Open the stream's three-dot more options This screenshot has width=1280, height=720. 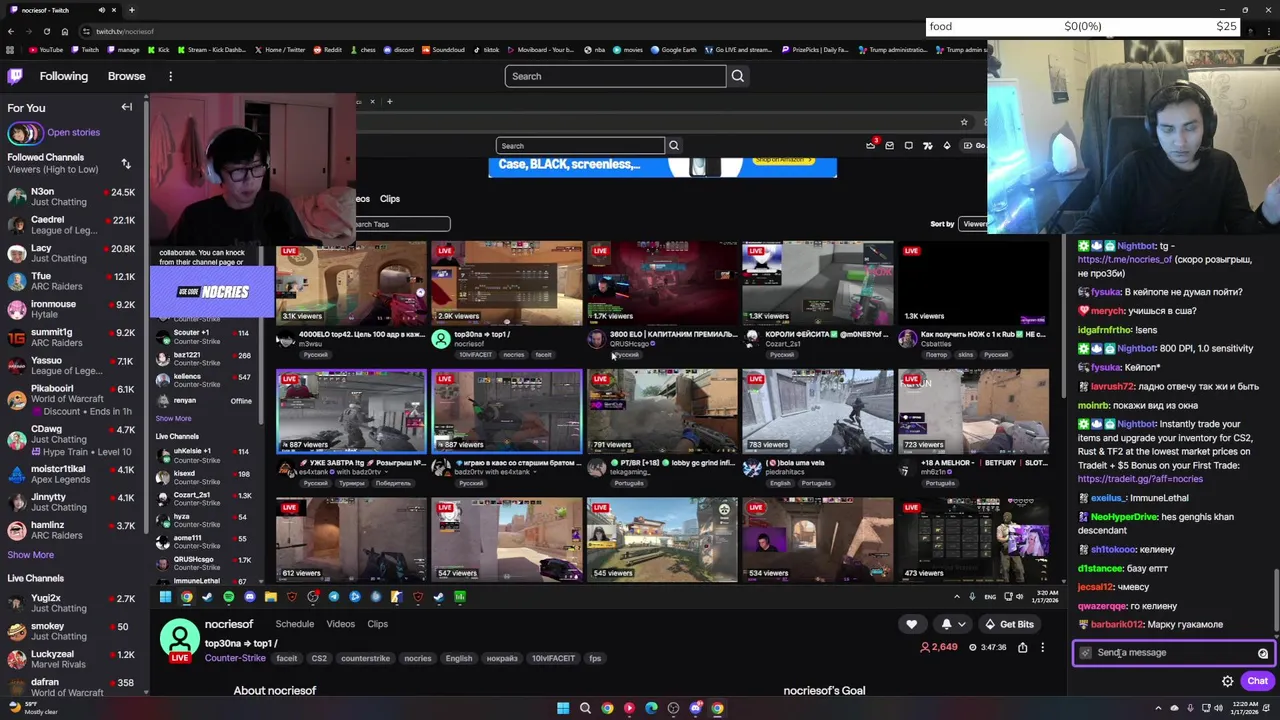(1042, 647)
